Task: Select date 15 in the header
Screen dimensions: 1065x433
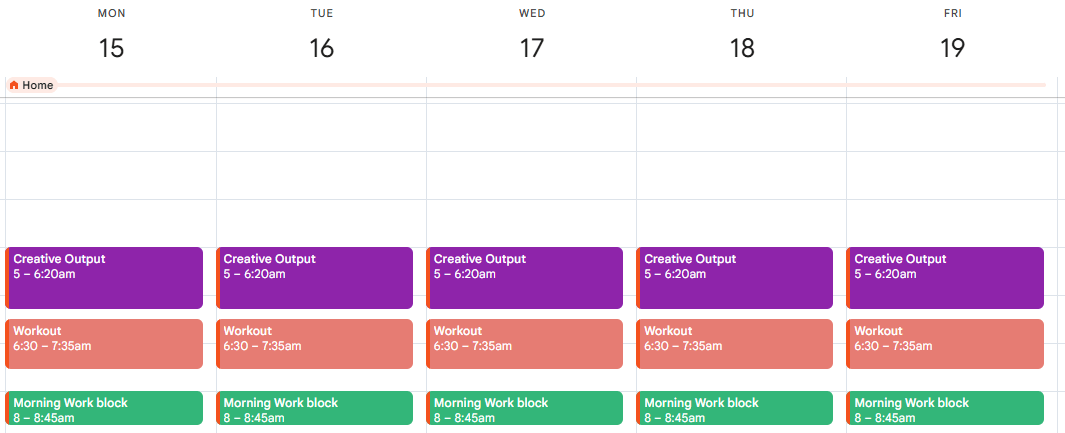Action: pos(111,48)
